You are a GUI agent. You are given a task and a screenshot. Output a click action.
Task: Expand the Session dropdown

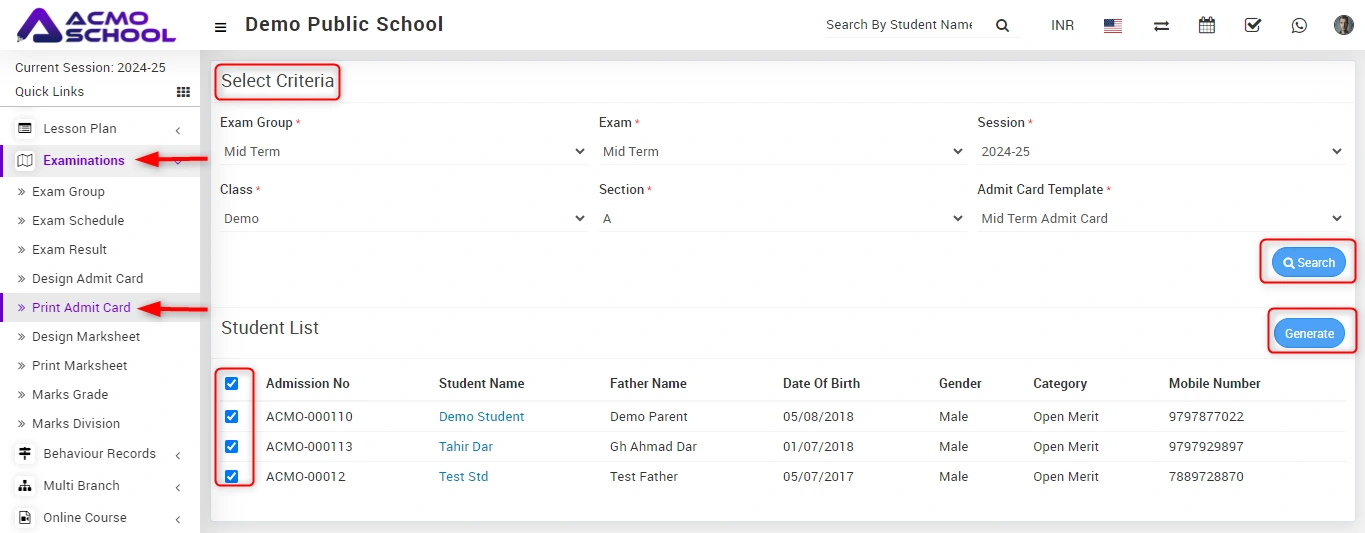click(1160, 152)
